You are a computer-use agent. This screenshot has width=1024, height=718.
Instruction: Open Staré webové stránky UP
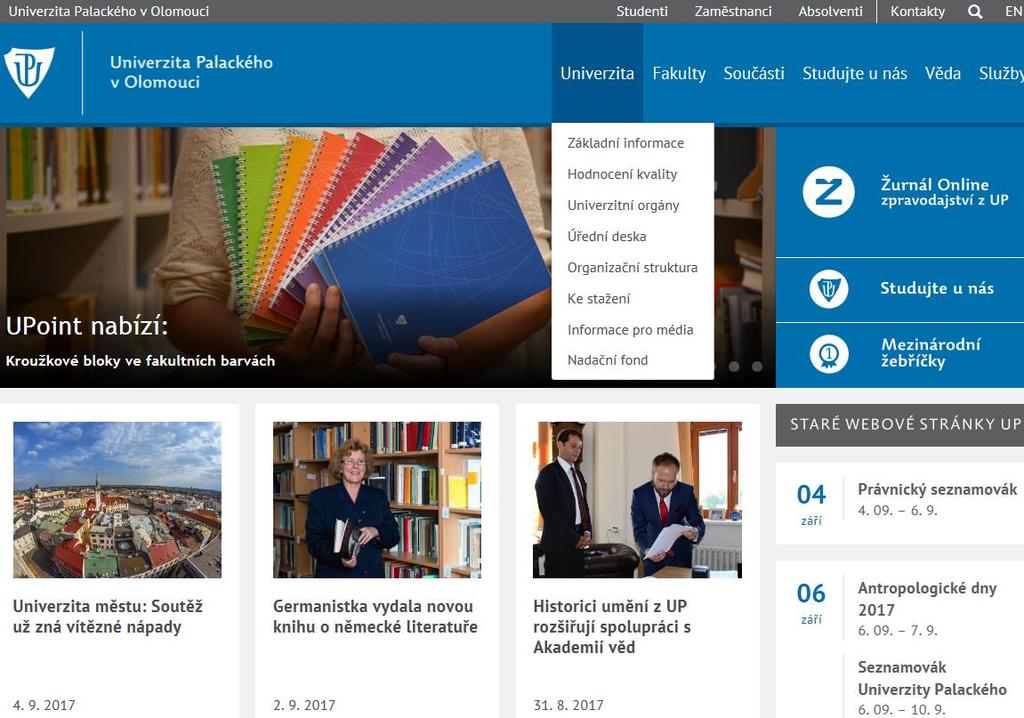click(x=900, y=425)
